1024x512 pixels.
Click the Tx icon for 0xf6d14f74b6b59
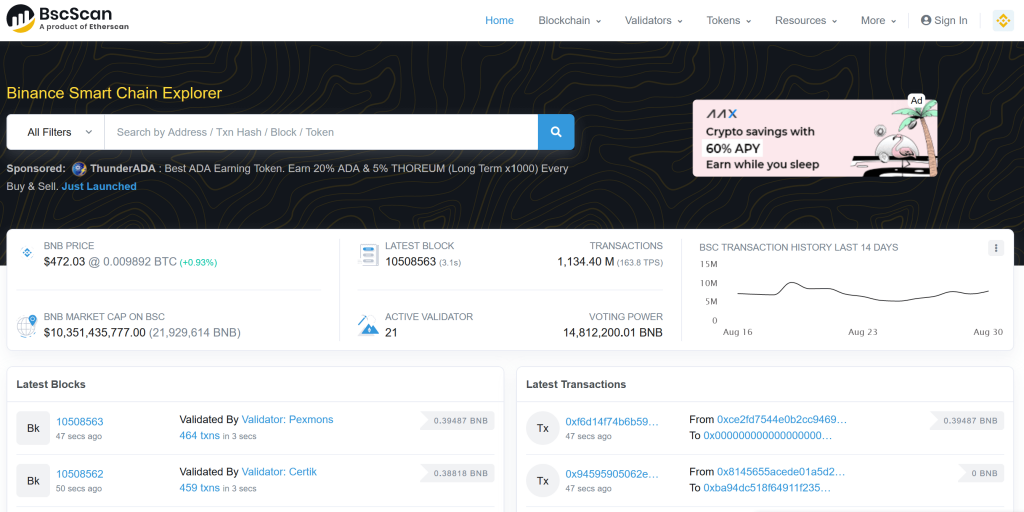[543, 428]
